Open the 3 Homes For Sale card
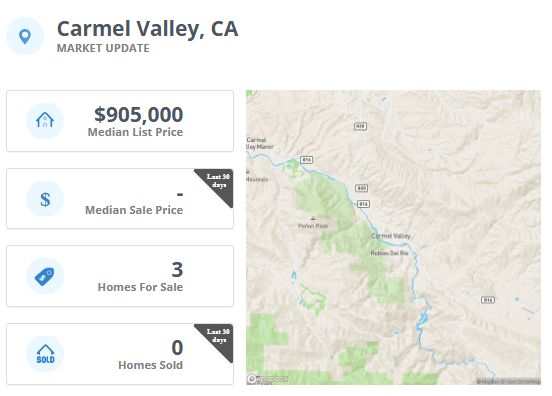The image size is (552, 396). tap(120, 276)
